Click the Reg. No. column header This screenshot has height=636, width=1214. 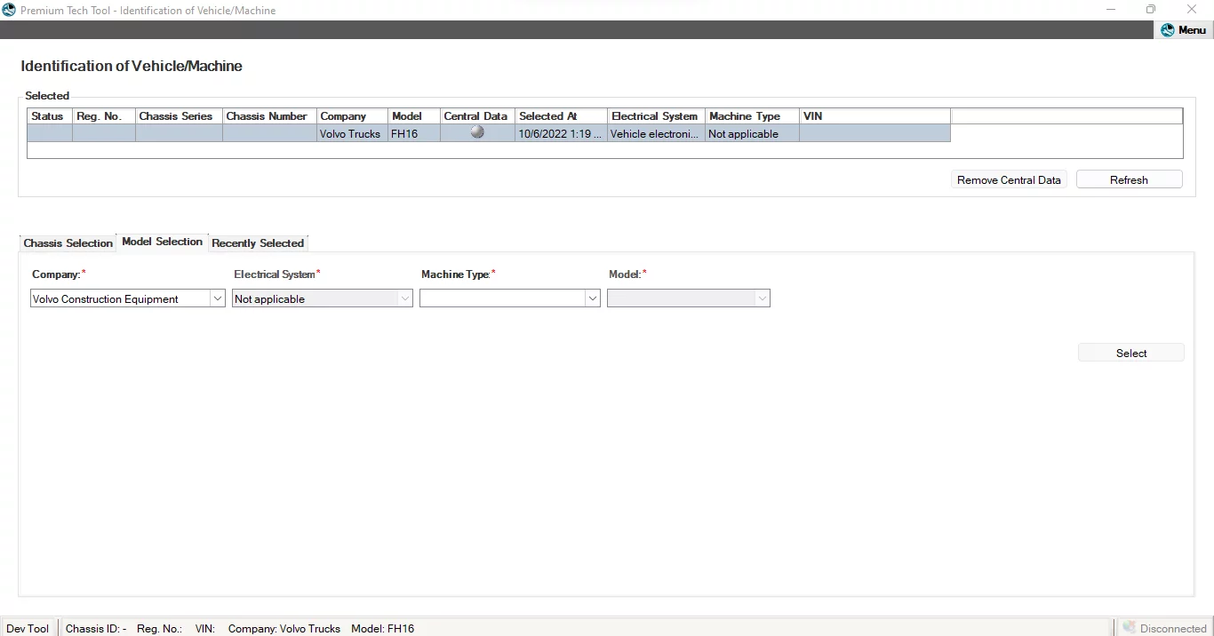pos(103,115)
